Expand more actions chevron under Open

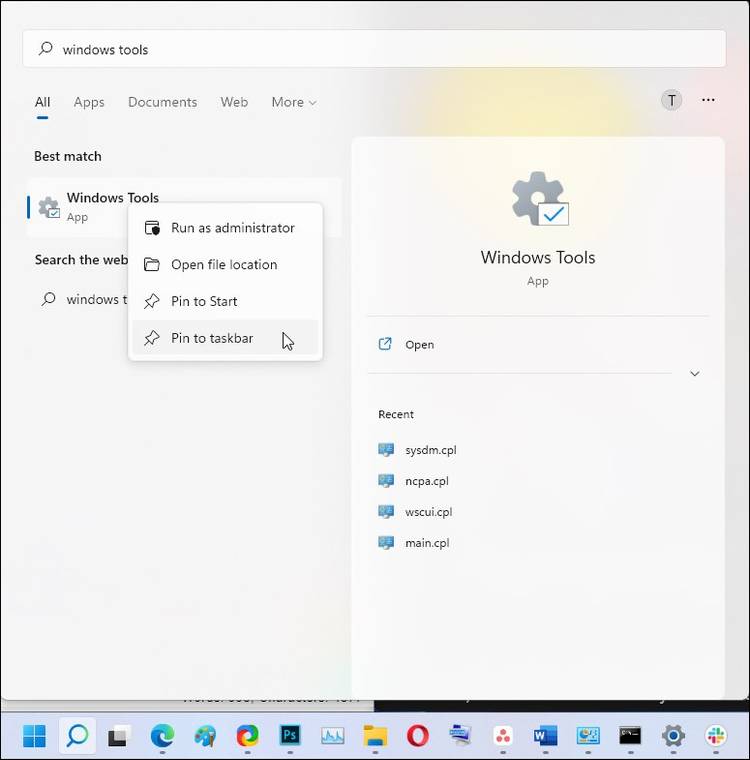[x=694, y=374]
